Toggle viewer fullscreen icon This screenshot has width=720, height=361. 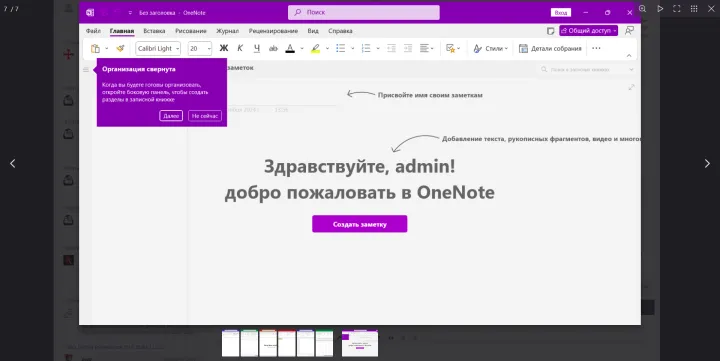coord(677,8)
